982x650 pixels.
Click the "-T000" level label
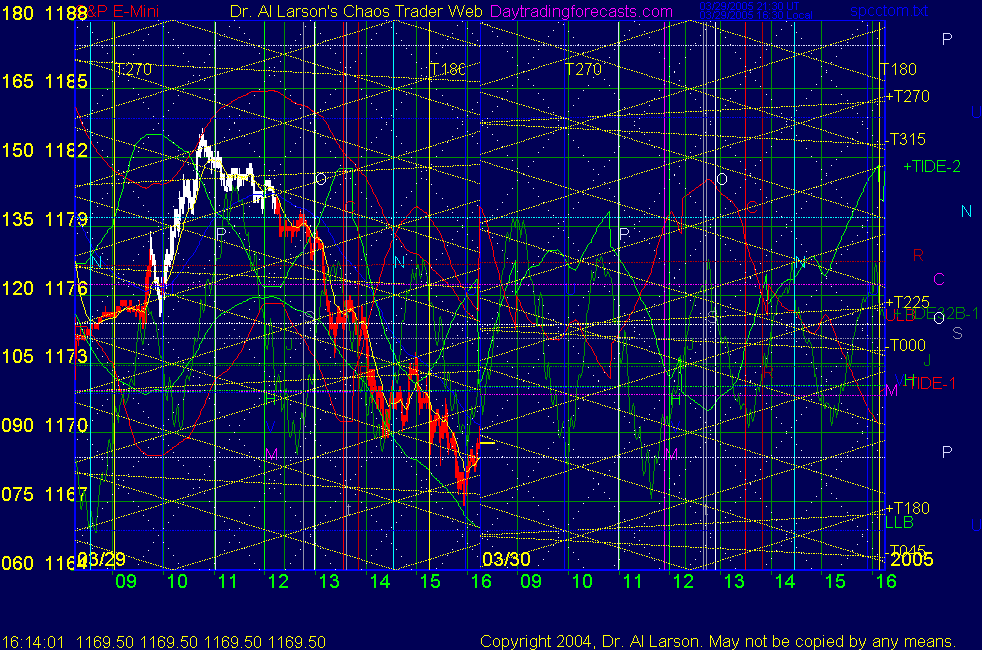coord(906,345)
